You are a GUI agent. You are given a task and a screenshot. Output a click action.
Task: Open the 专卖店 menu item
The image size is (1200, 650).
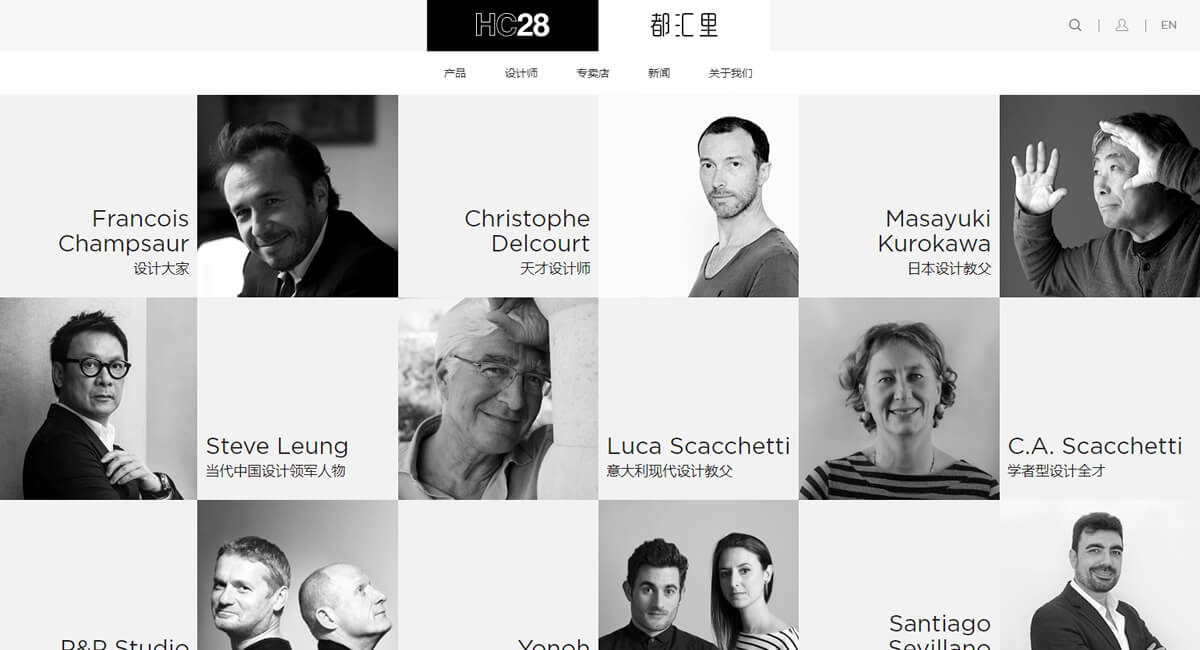coord(592,73)
